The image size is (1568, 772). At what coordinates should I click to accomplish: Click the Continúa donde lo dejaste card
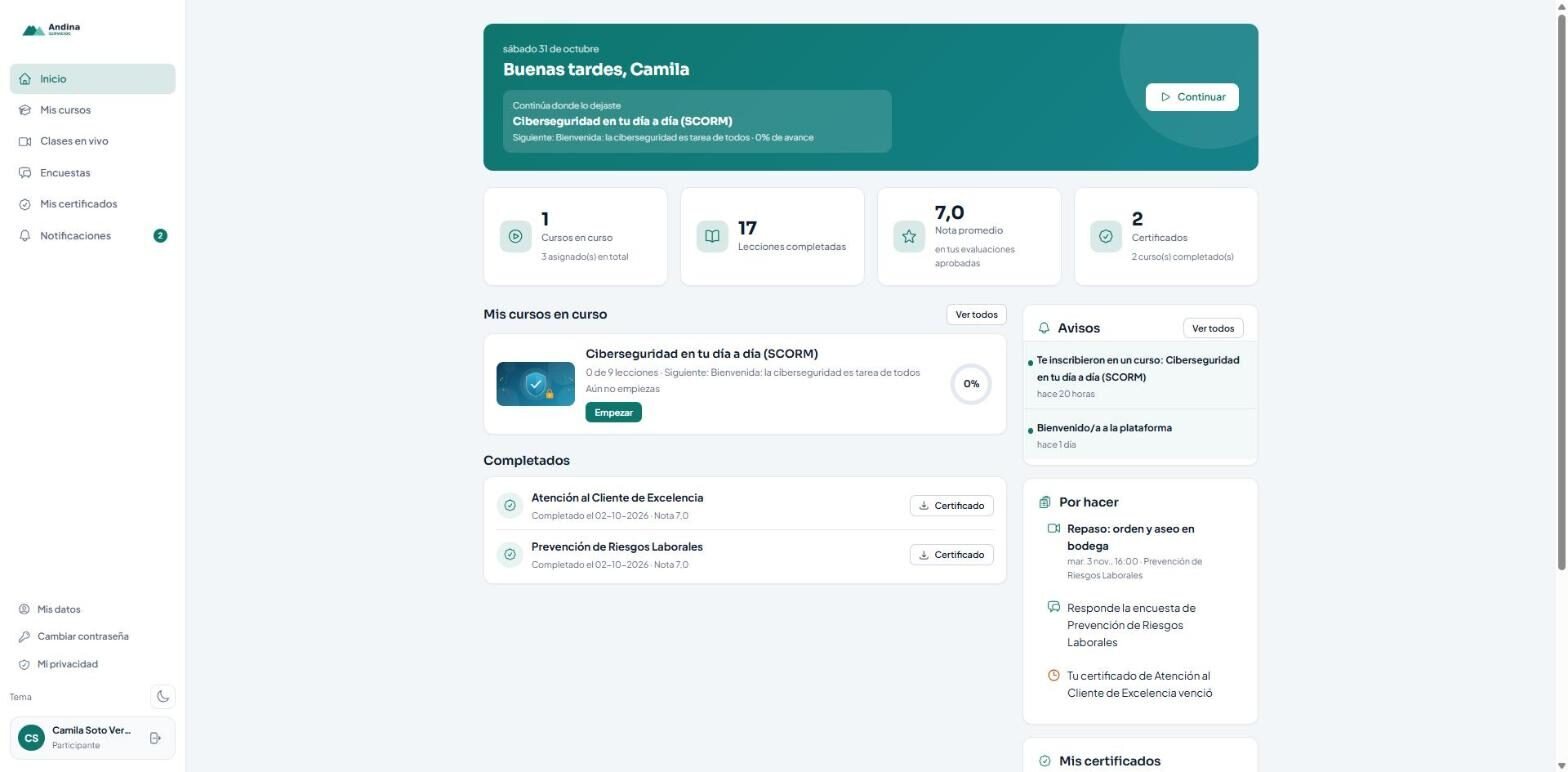[x=697, y=121]
